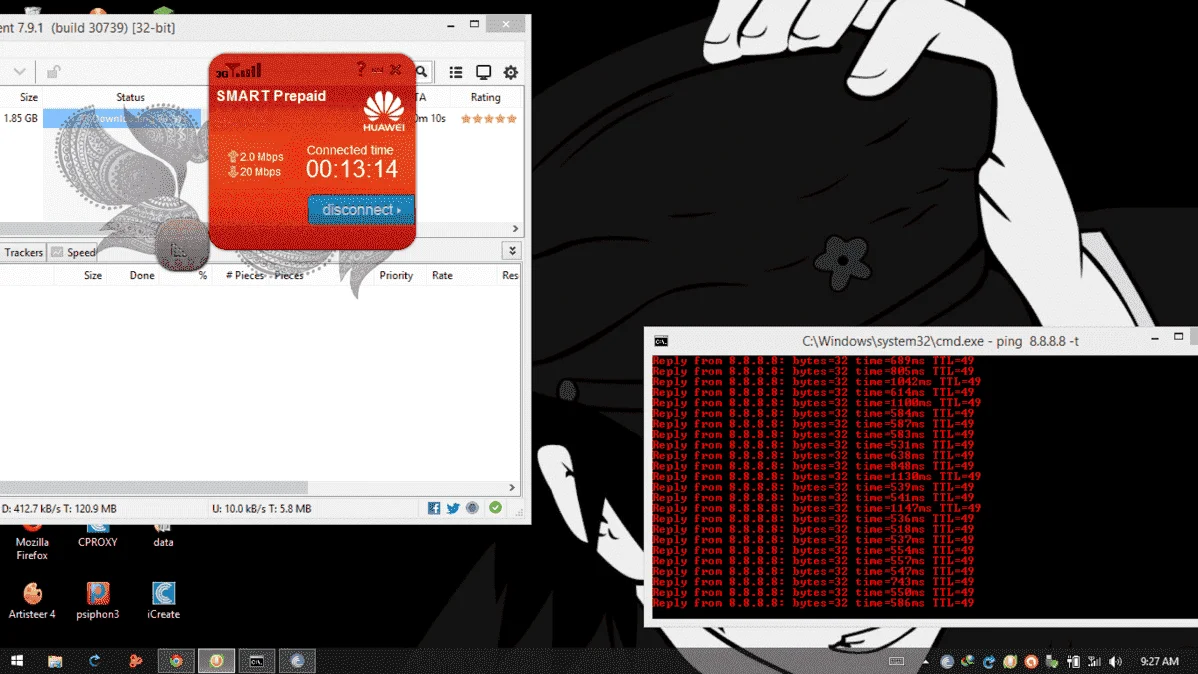Switch to Chrome in the taskbar

[x=176, y=661]
